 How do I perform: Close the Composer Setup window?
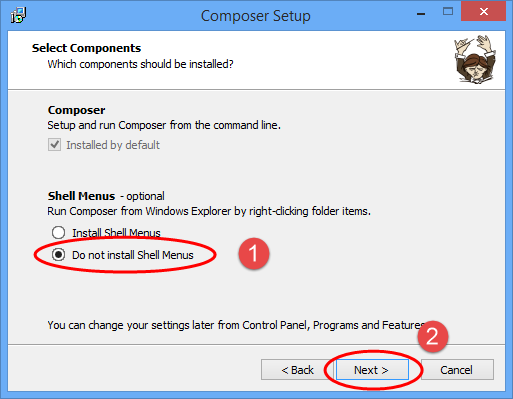click(x=484, y=12)
